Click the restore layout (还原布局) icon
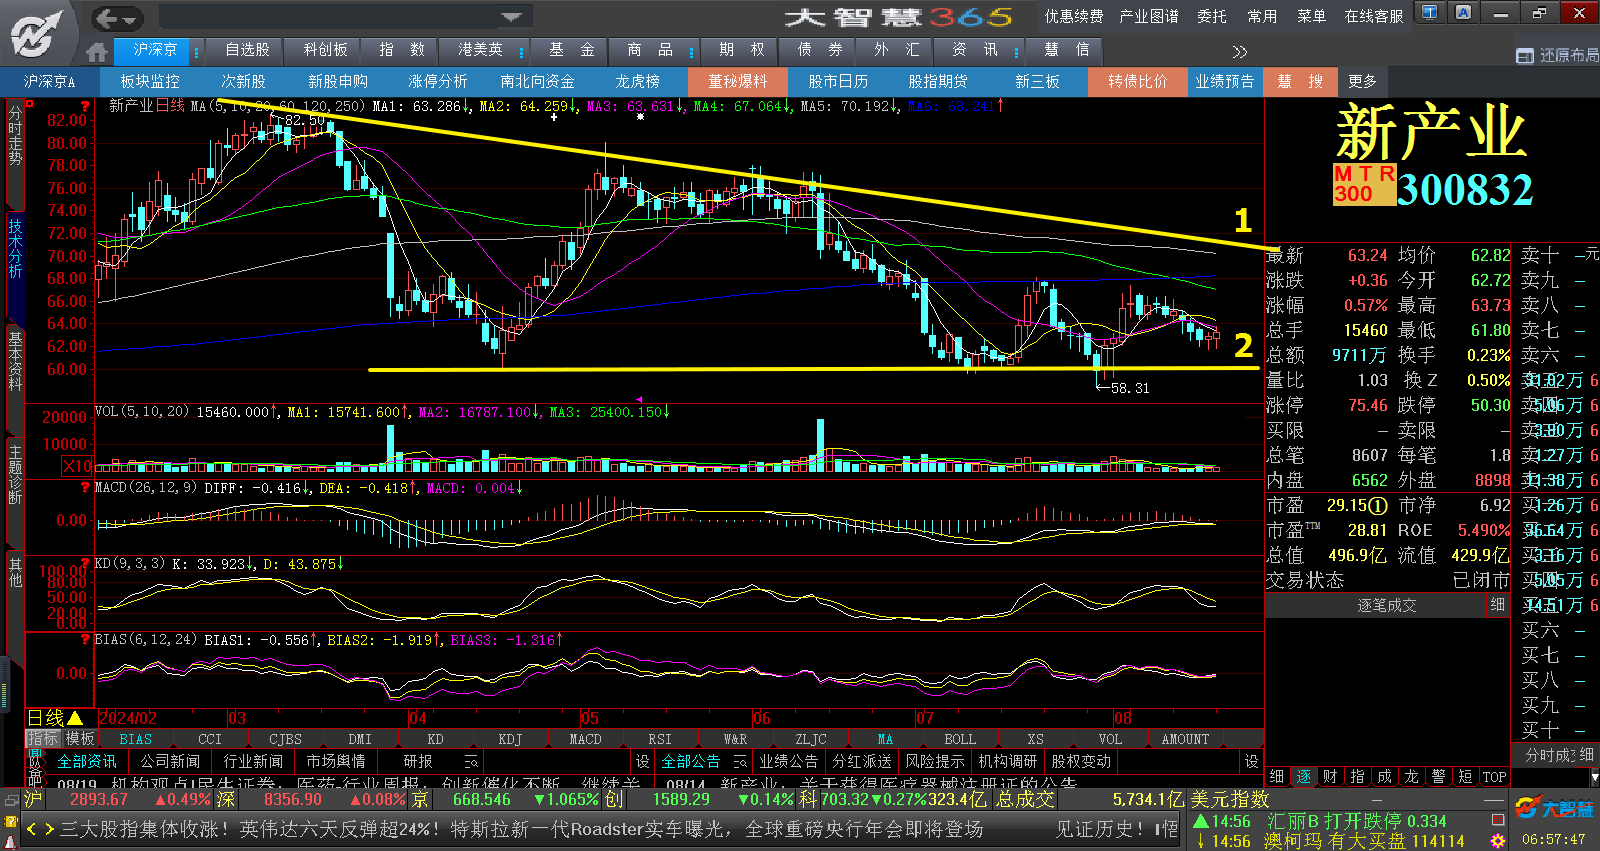 [1524, 56]
